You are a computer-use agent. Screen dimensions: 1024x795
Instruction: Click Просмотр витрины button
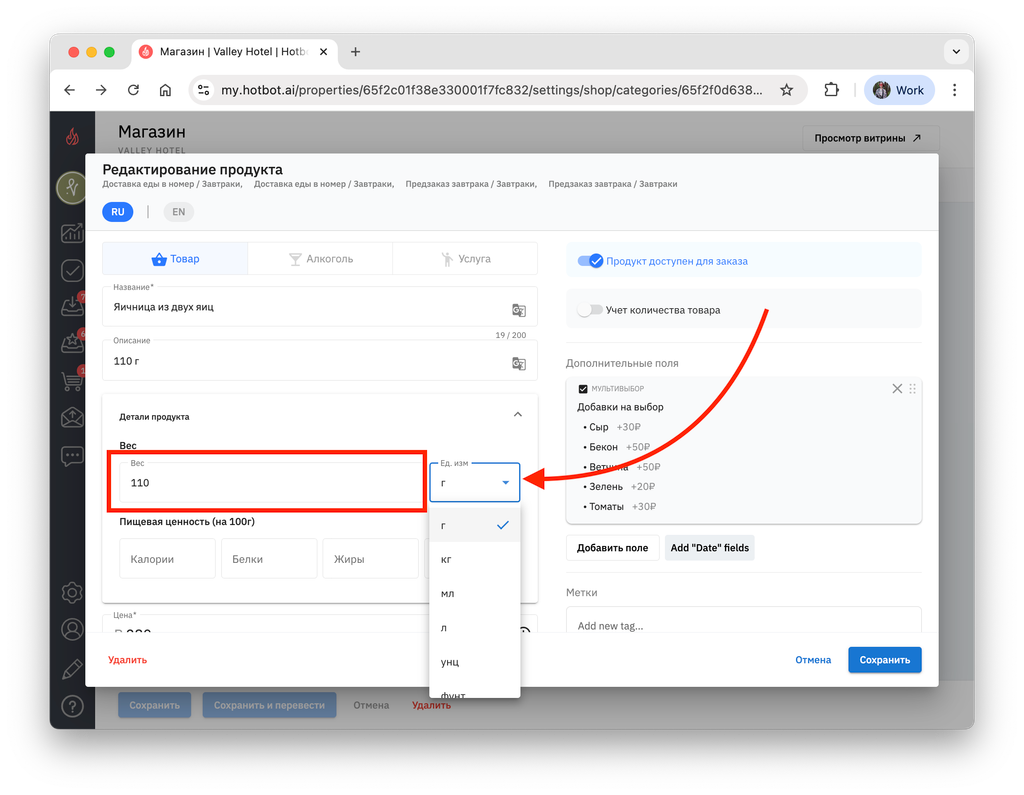click(869, 138)
